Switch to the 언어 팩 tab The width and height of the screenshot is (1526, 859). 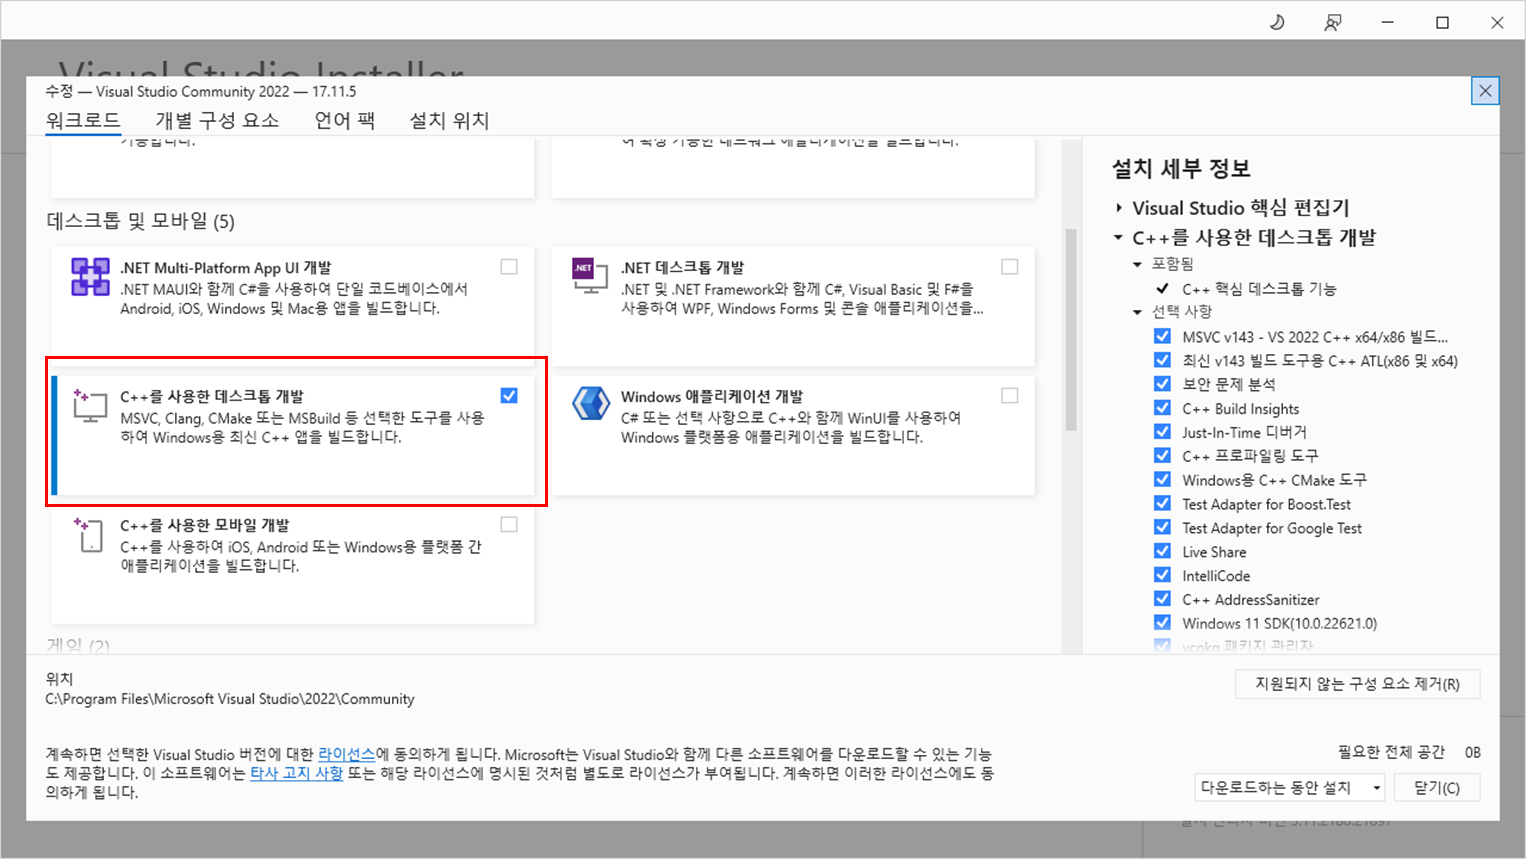[x=344, y=120]
